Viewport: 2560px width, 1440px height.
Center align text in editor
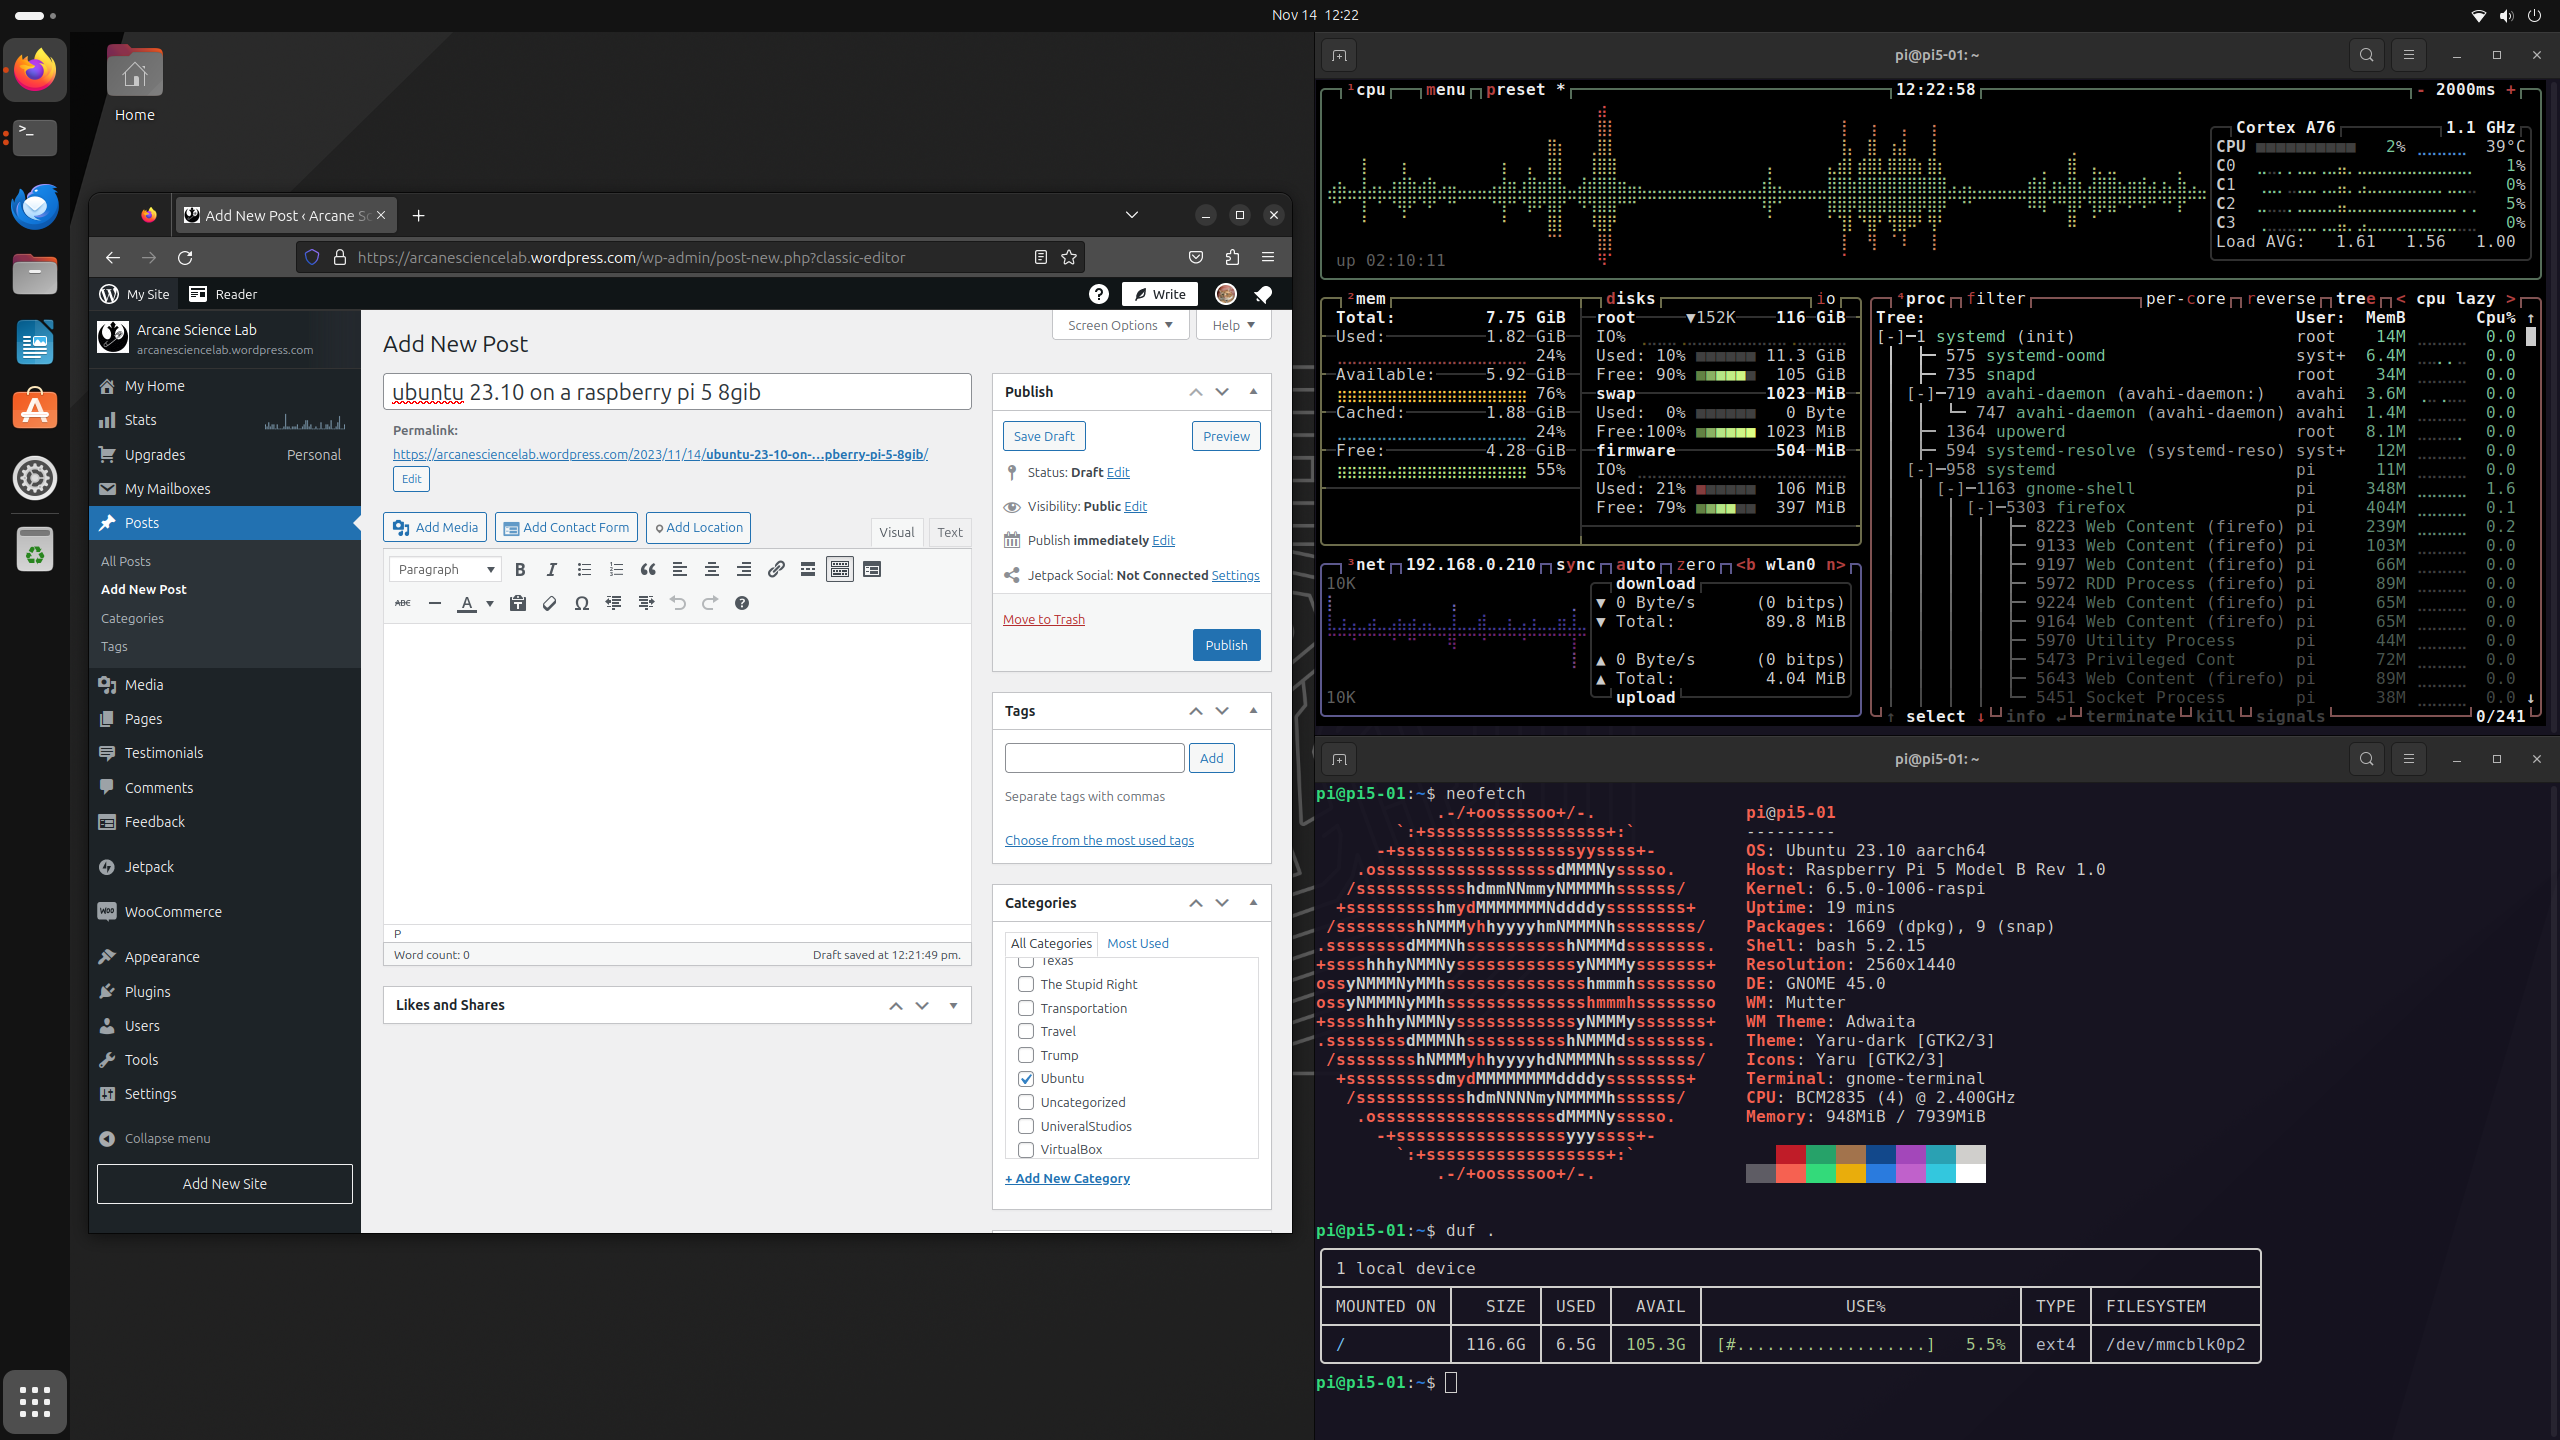click(x=712, y=570)
